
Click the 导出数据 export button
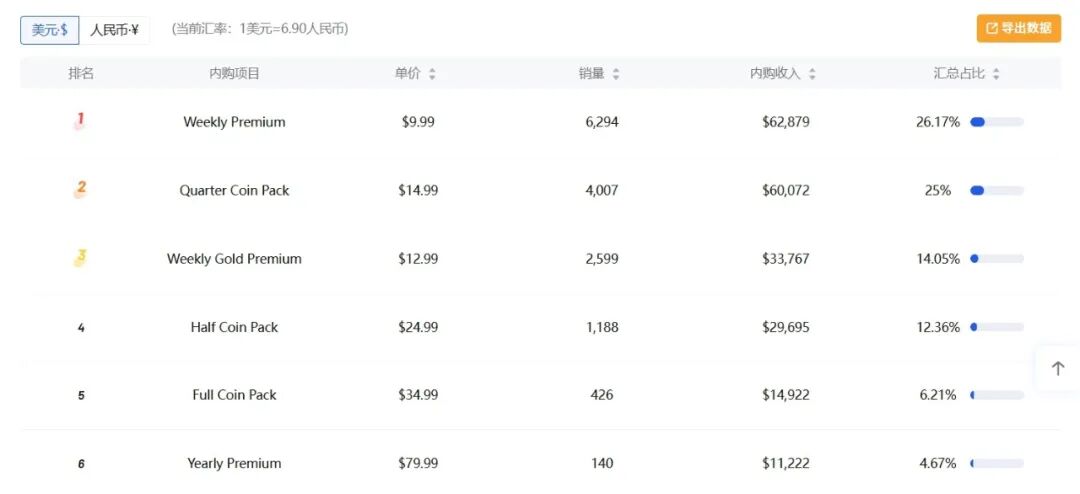[x=1018, y=28]
